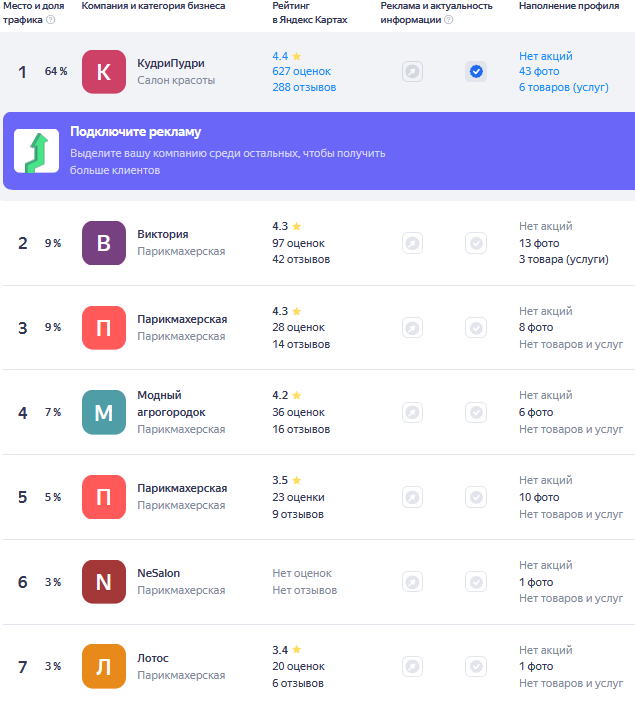The width and height of the screenshot is (635, 705).
Task: Click the blue Нет акций link for КудриПудри
Action: coord(546,56)
